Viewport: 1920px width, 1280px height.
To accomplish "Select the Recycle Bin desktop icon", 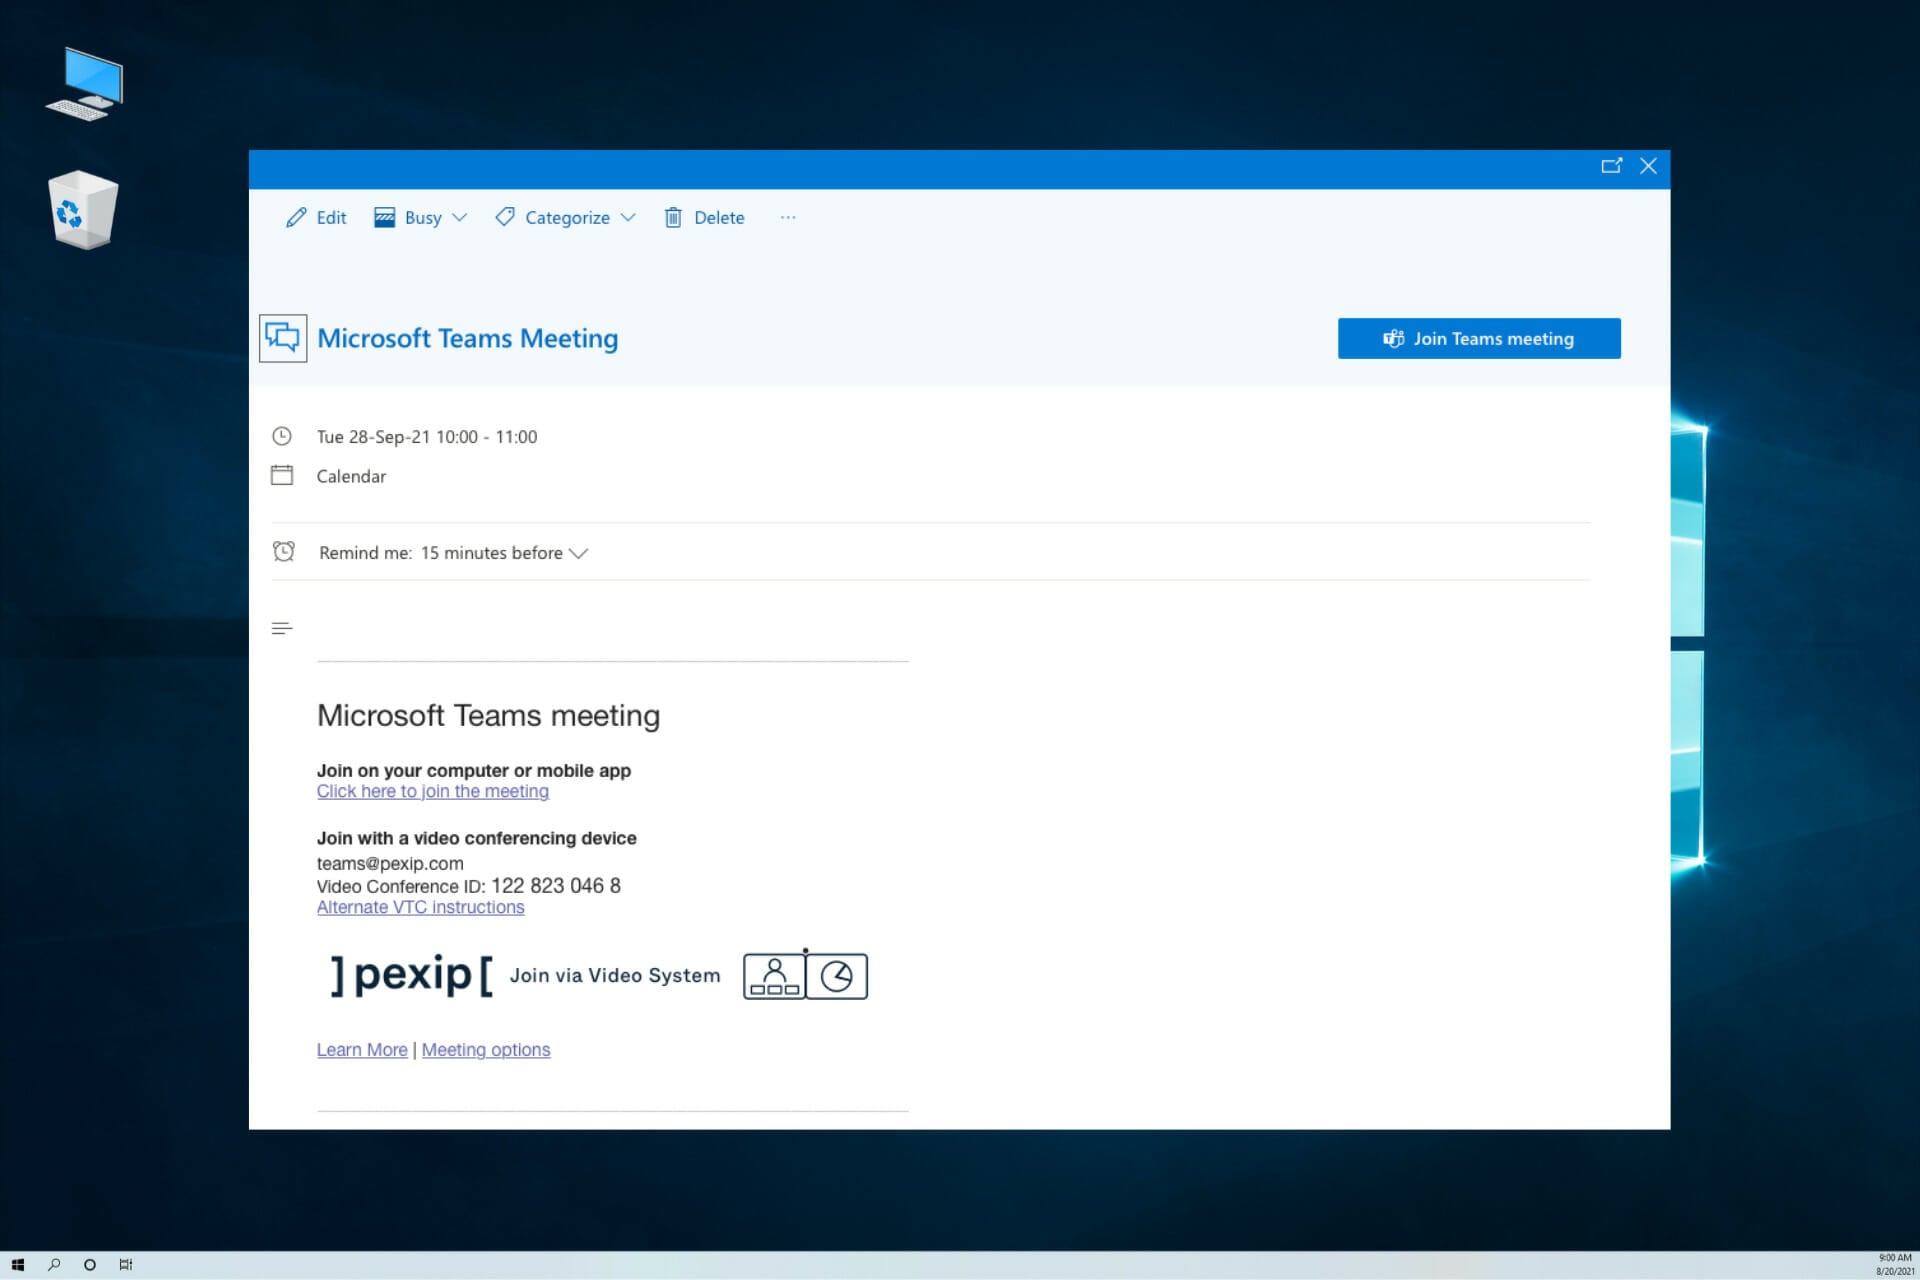I will click(83, 210).
